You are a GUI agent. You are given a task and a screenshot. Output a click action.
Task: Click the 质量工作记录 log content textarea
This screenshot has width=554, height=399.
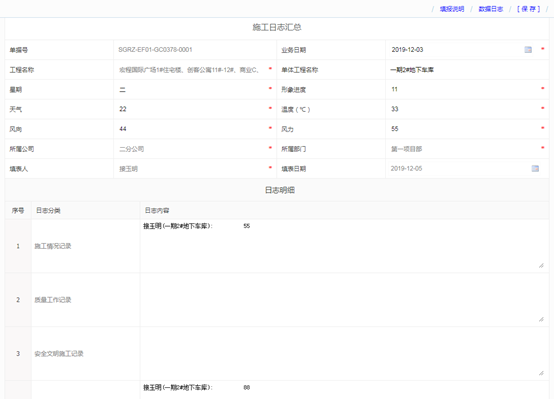pyautogui.click(x=343, y=299)
